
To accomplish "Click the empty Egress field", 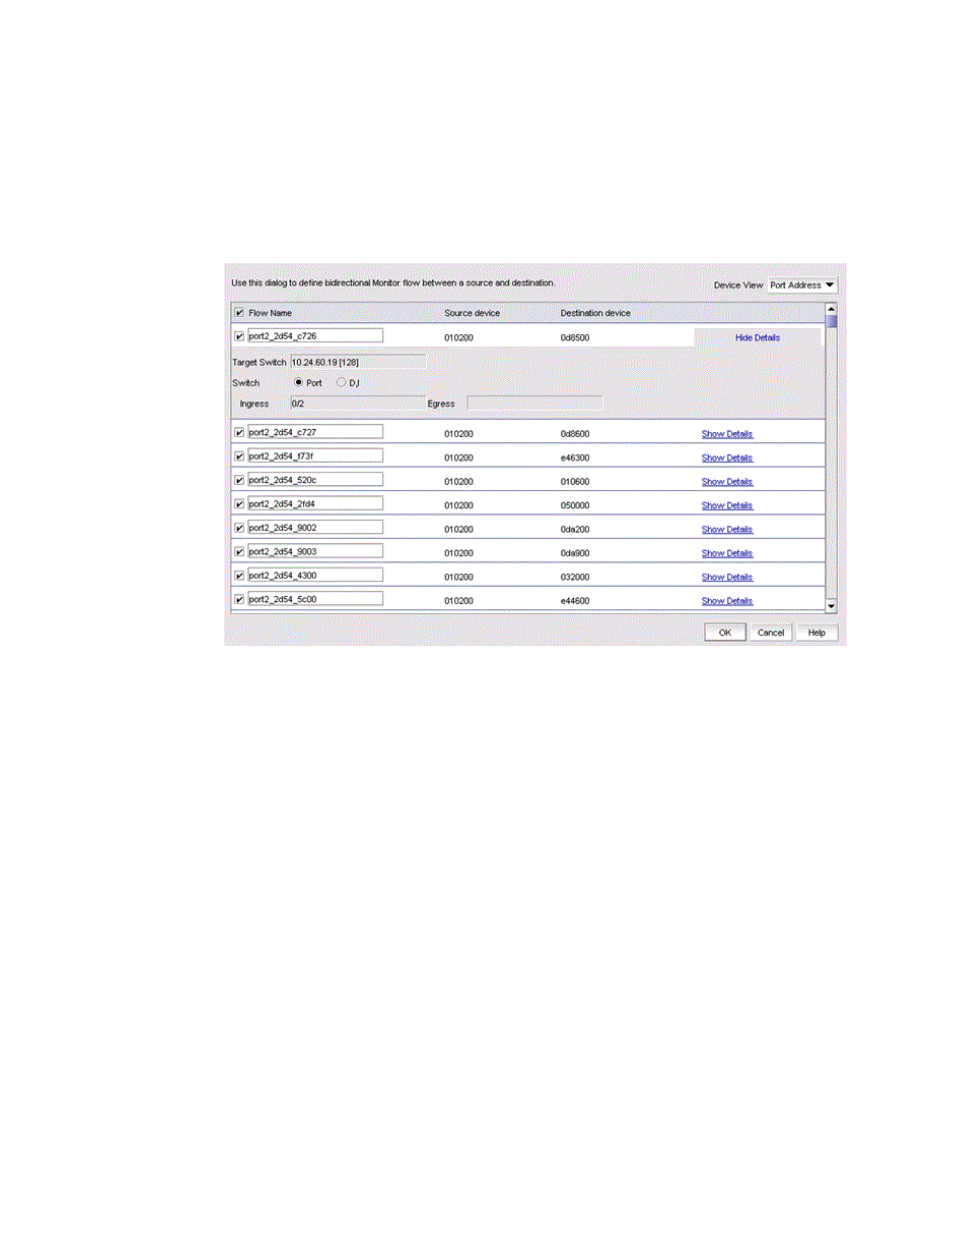I will (535, 403).
